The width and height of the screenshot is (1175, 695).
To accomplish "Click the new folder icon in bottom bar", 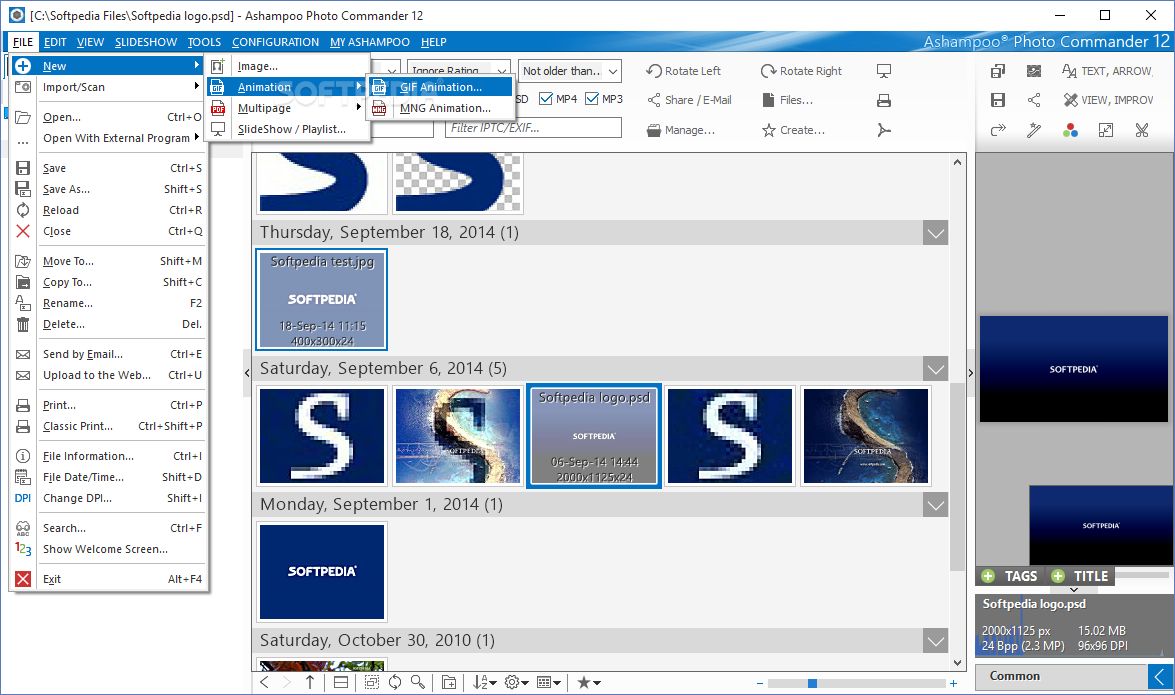I will 449,682.
